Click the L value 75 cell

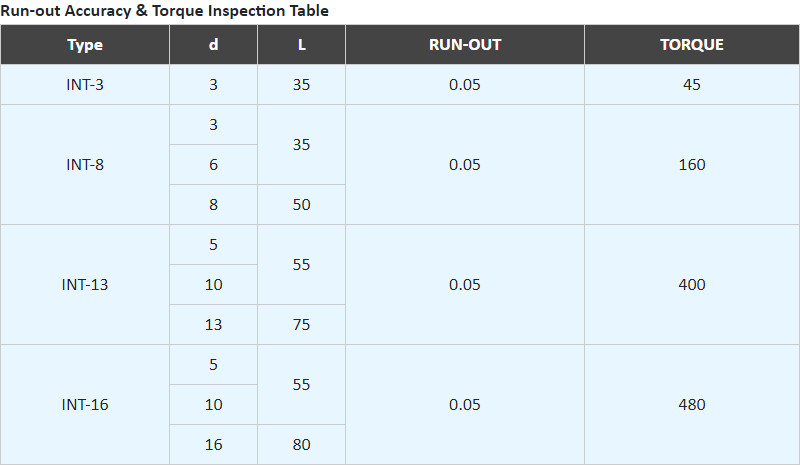coord(301,325)
